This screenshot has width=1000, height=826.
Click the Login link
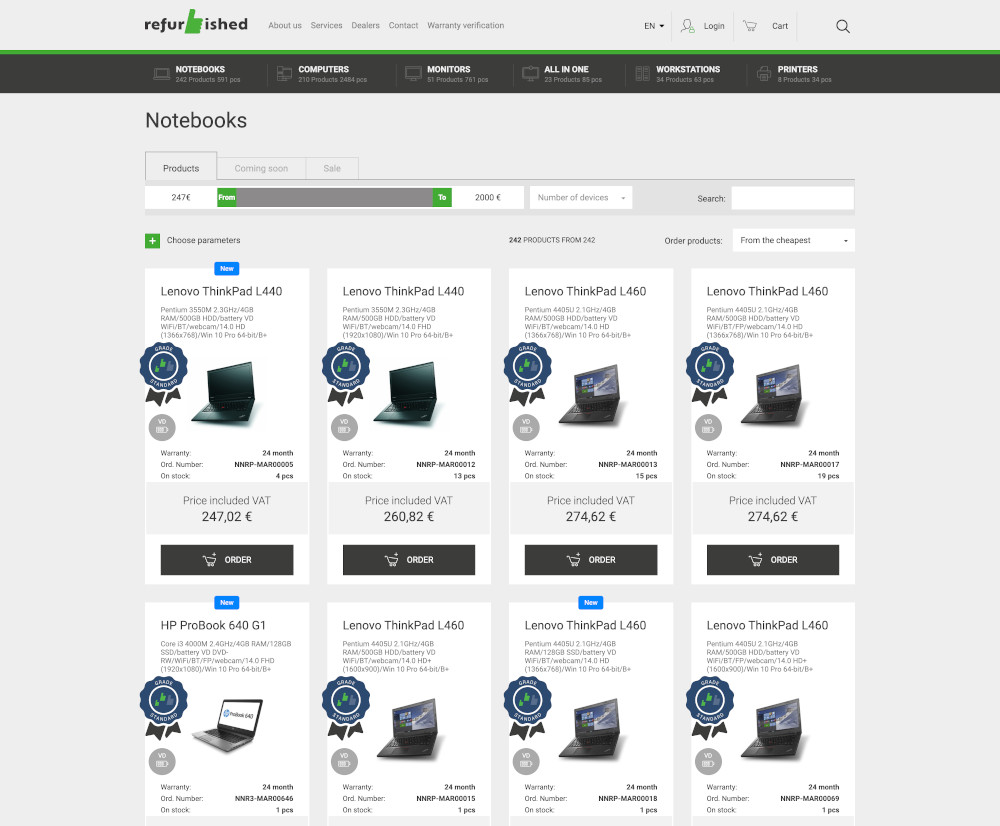(x=714, y=26)
